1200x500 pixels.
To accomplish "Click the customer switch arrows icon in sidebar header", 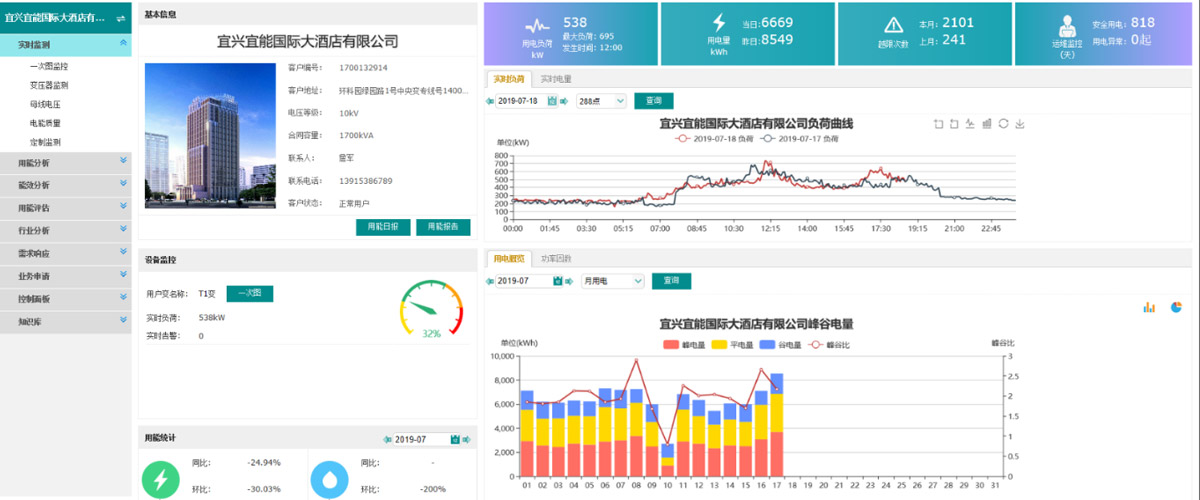I will tap(120, 18).
